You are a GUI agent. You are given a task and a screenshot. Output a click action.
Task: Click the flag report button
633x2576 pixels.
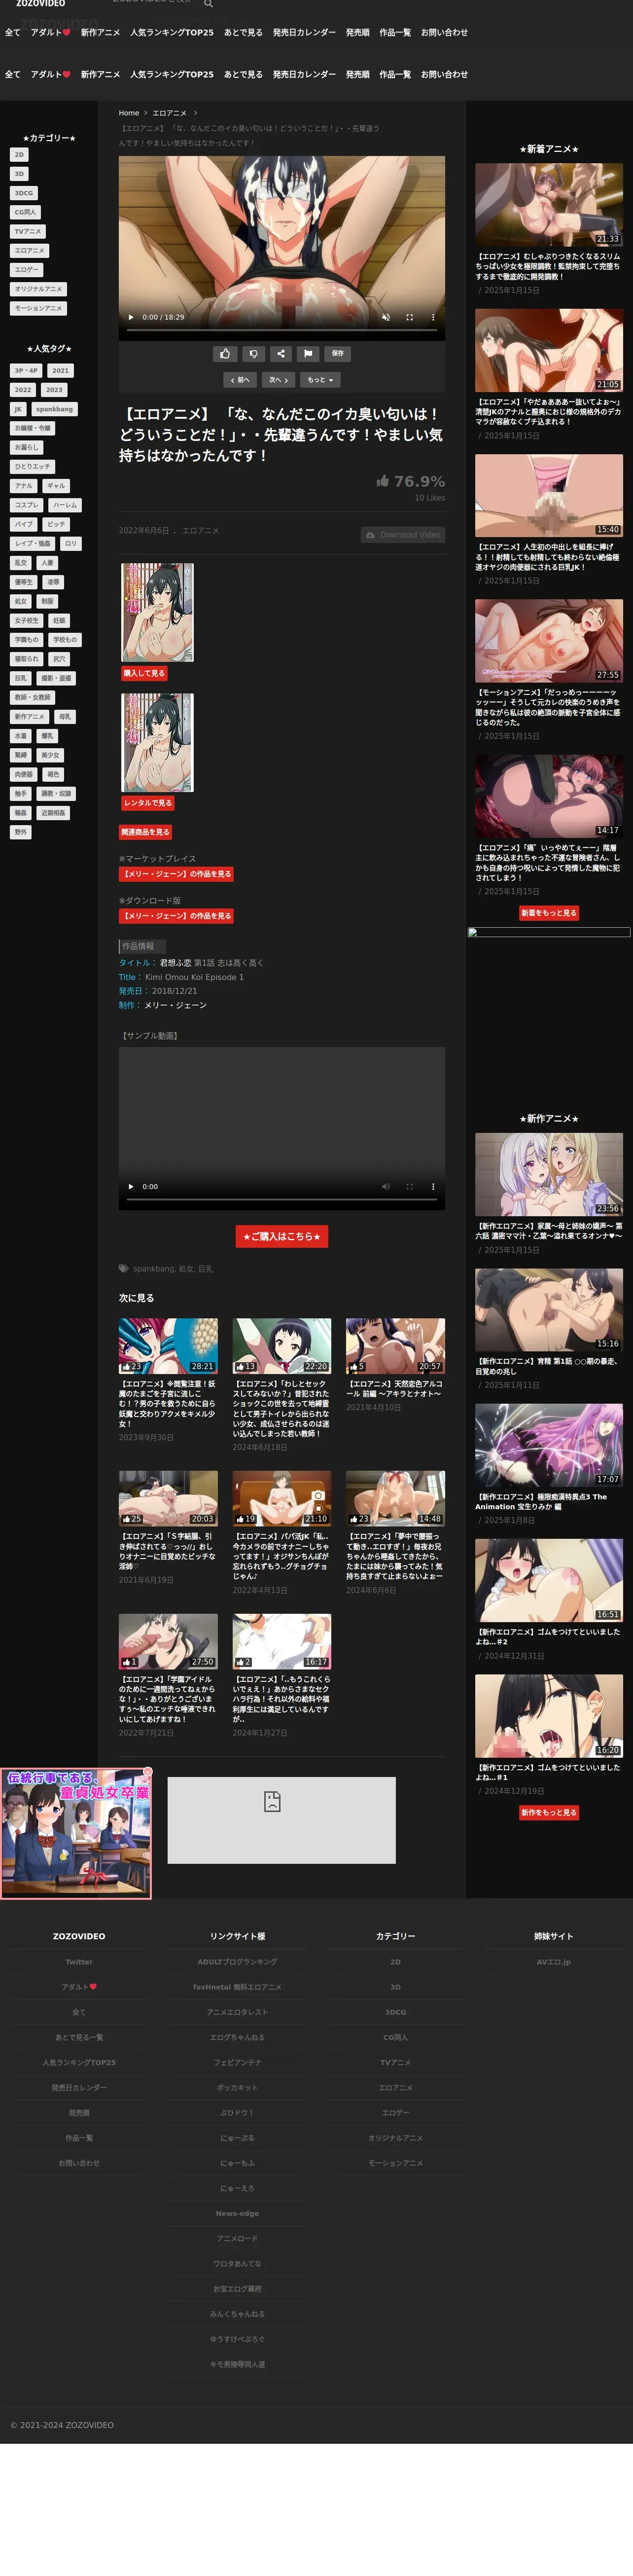308,353
